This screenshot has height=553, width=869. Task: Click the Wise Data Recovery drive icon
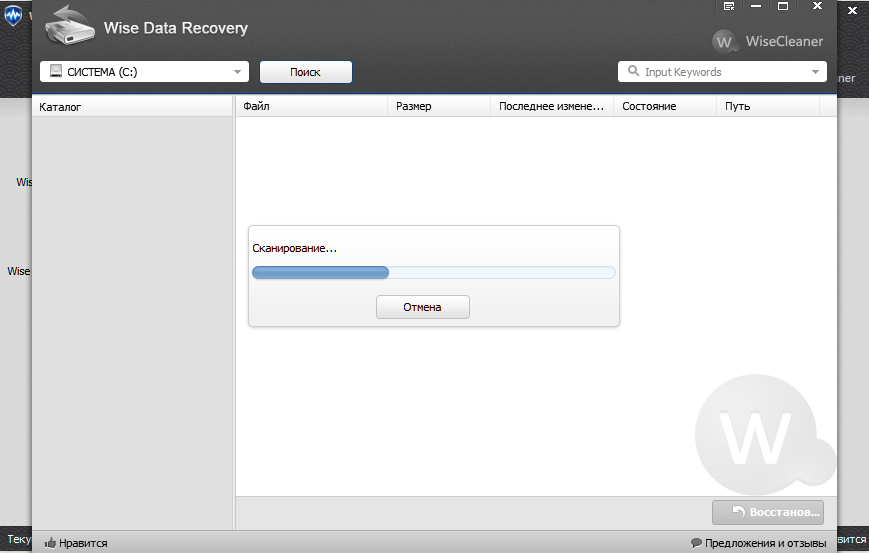[69, 26]
